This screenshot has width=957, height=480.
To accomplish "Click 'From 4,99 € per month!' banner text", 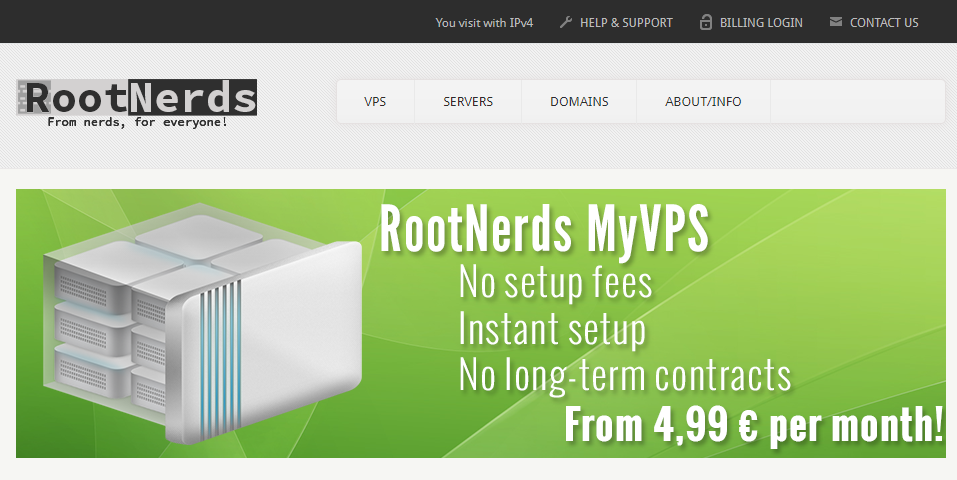I will (754, 424).
